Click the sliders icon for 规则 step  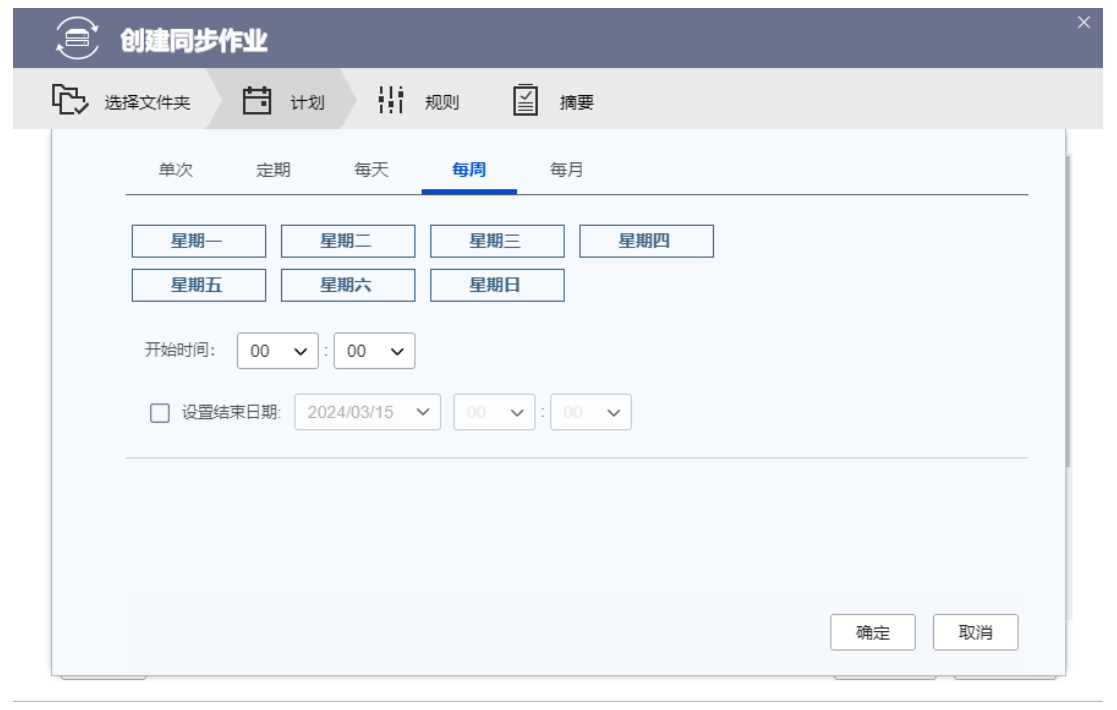point(390,100)
